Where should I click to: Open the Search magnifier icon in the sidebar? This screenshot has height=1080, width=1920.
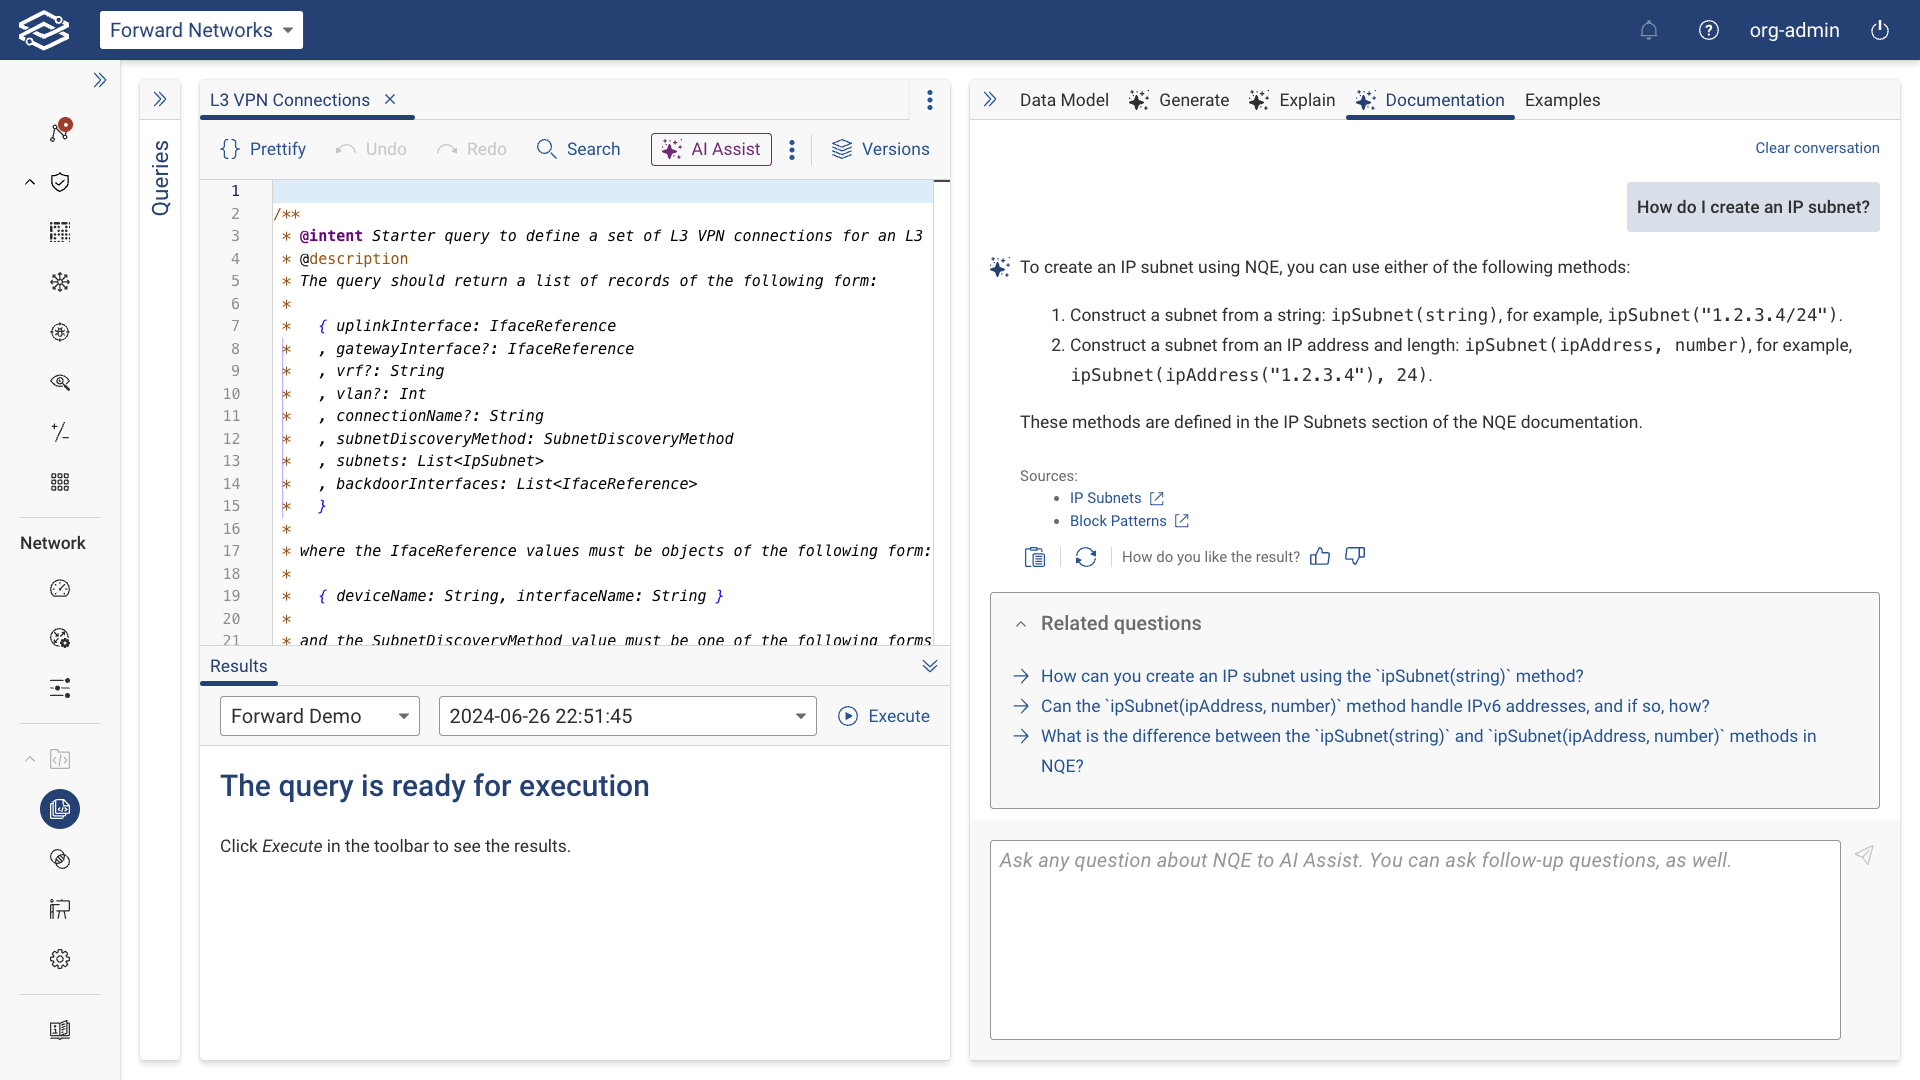click(60, 382)
